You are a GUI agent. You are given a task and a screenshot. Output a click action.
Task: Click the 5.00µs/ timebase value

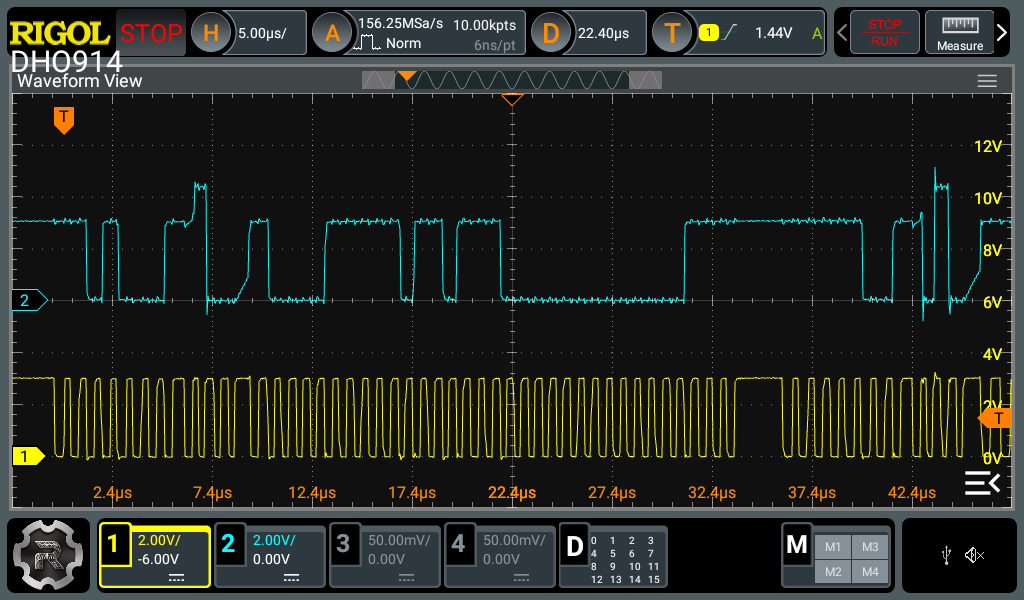coord(263,33)
